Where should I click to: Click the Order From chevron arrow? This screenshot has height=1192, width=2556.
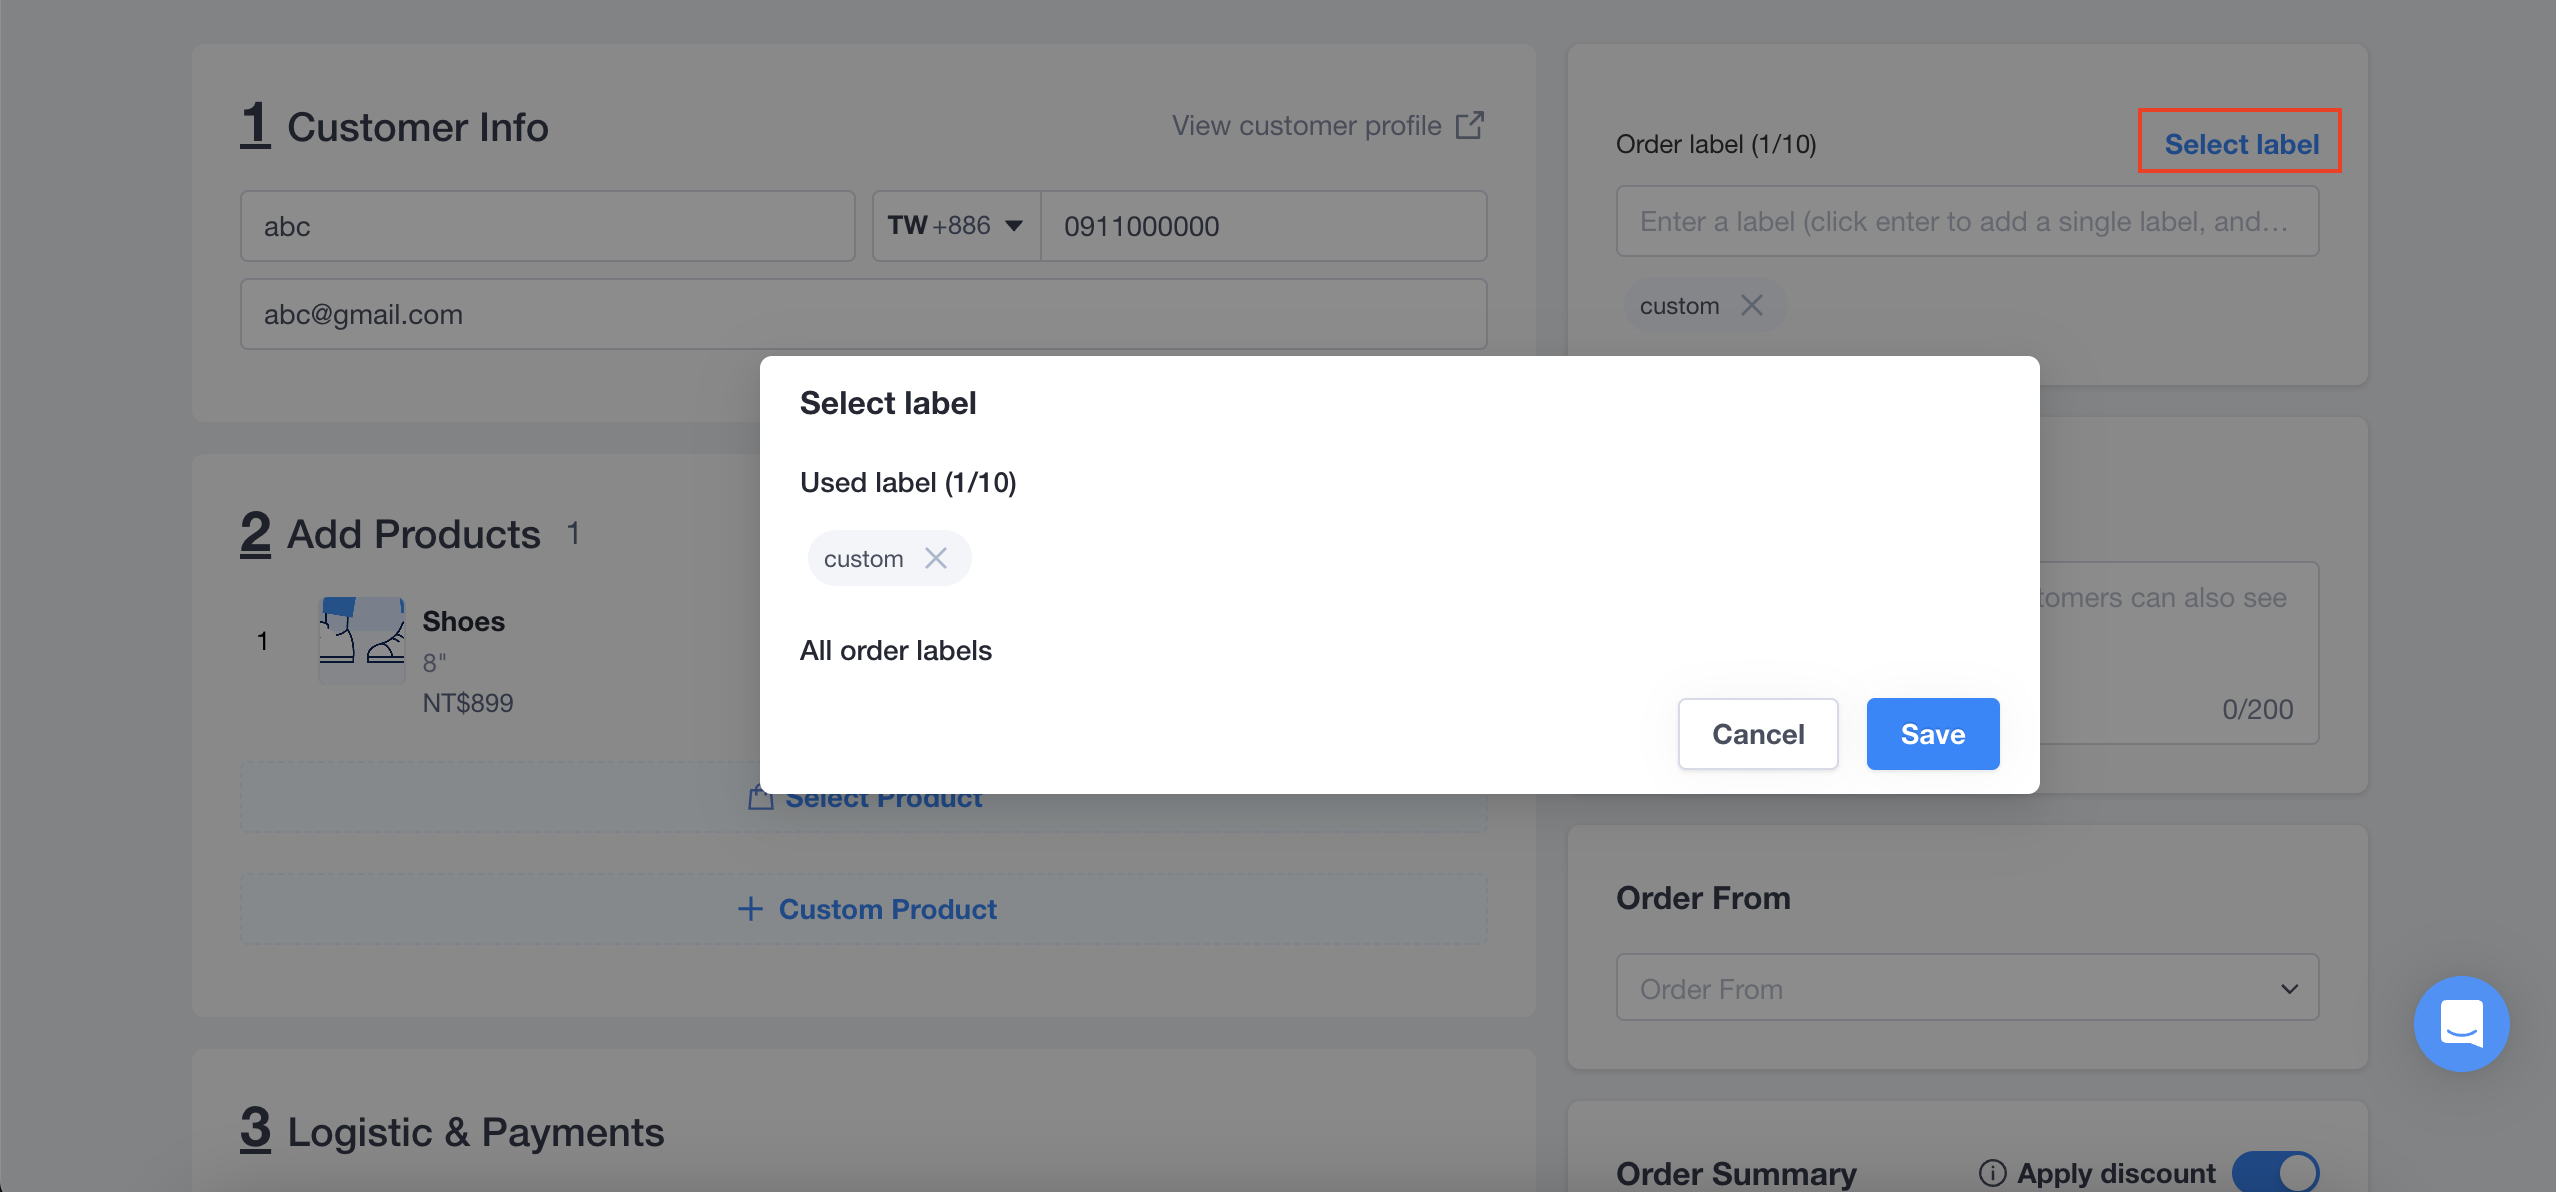pos(2289,989)
